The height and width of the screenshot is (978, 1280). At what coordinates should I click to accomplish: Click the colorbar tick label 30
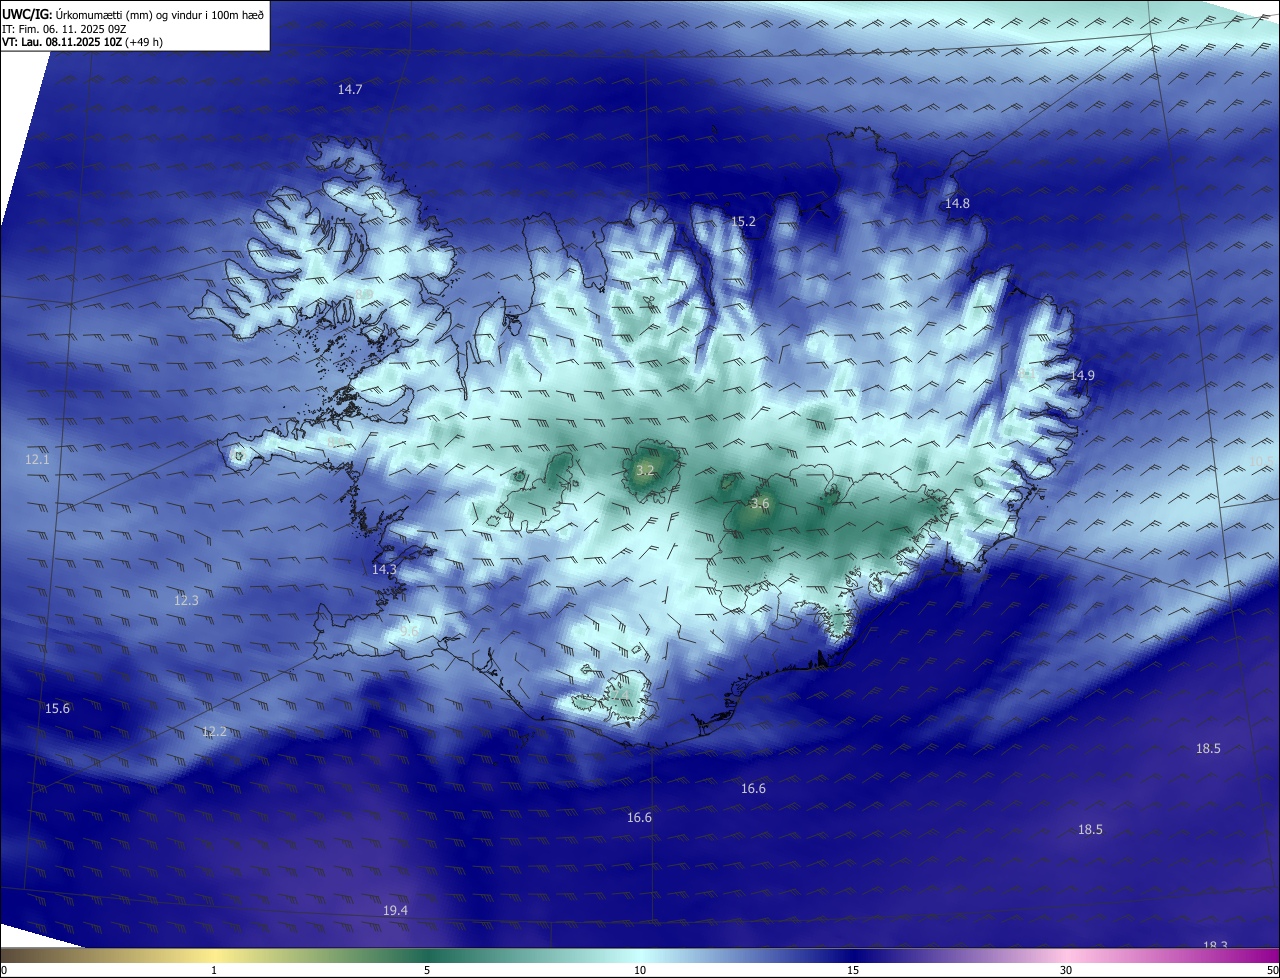[x=1066, y=970]
